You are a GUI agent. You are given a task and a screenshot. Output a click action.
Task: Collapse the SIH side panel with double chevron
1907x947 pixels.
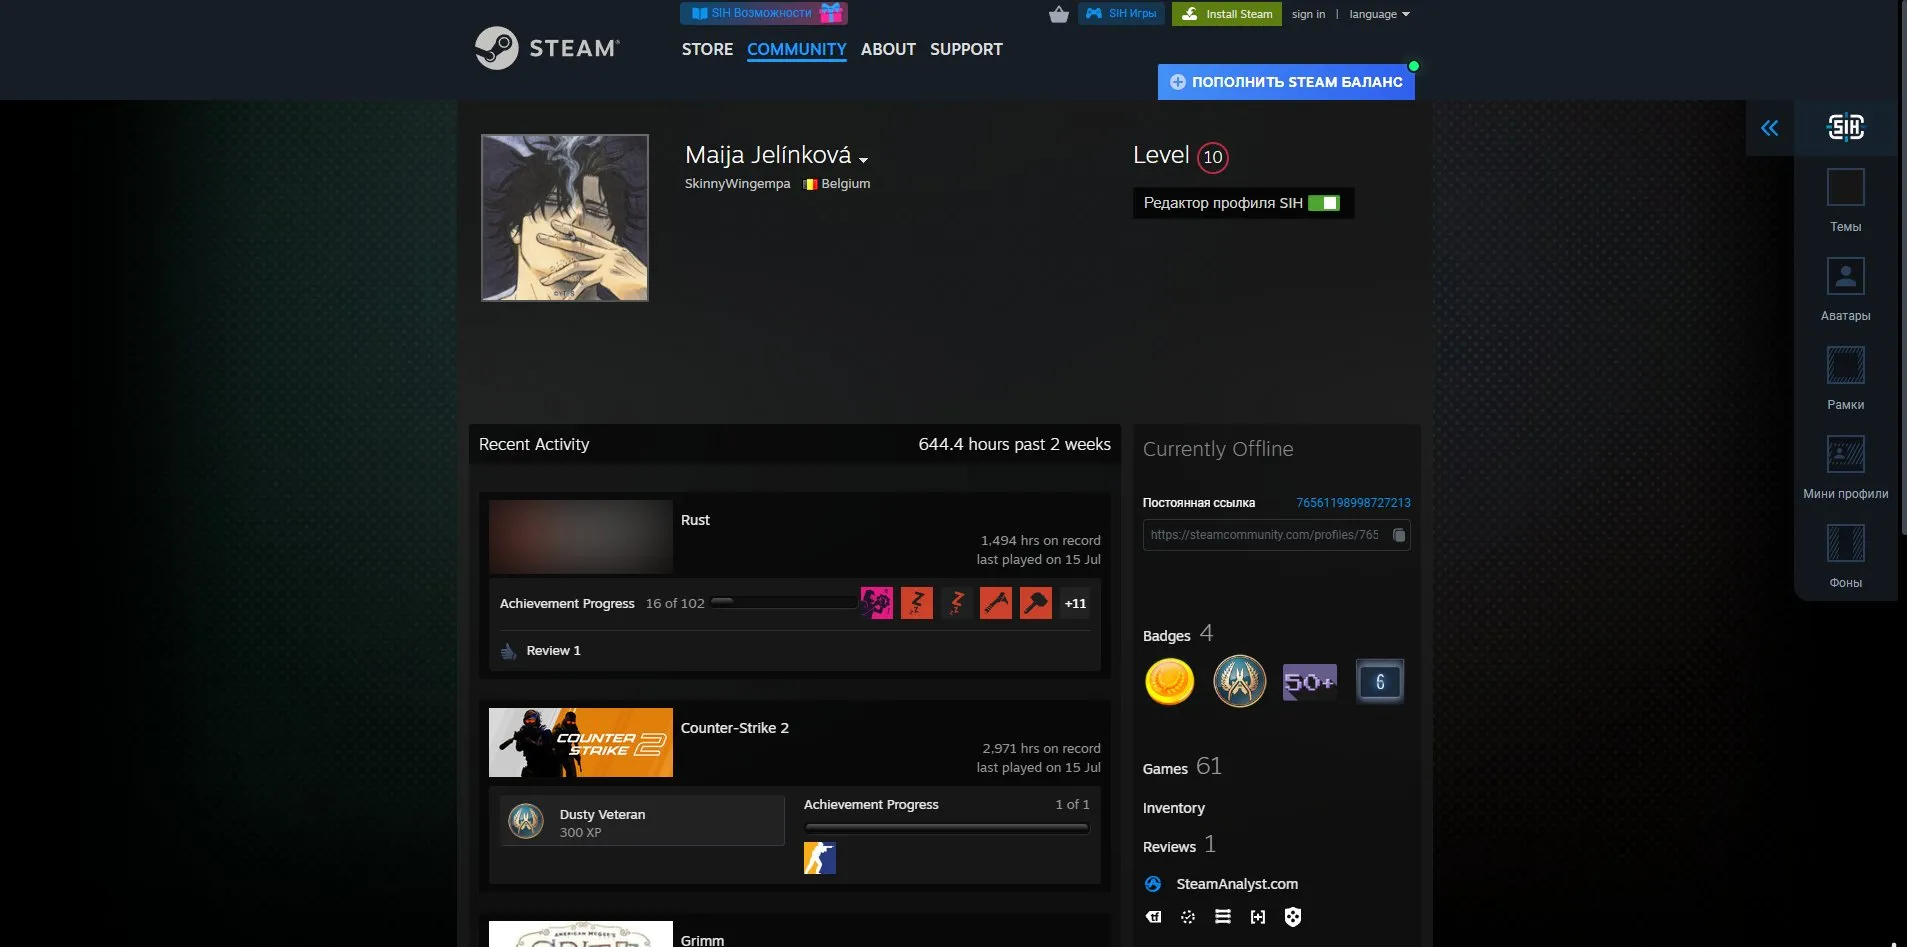[1770, 128]
